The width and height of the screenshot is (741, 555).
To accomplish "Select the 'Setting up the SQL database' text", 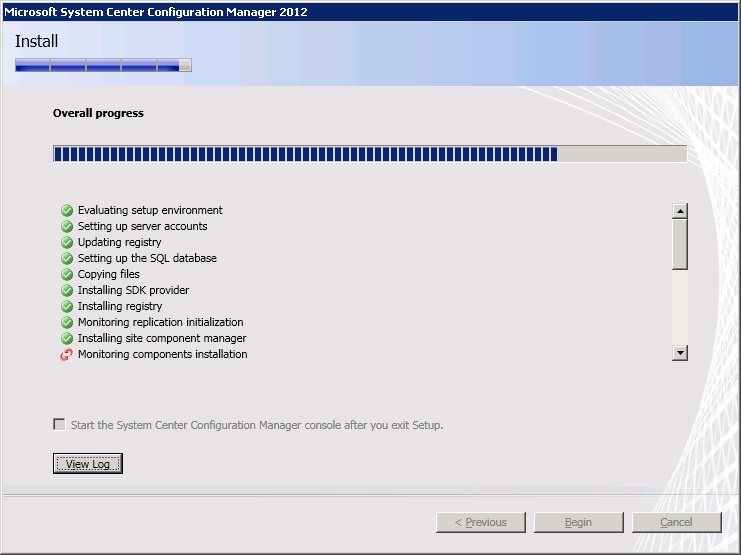I will (147, 258).
